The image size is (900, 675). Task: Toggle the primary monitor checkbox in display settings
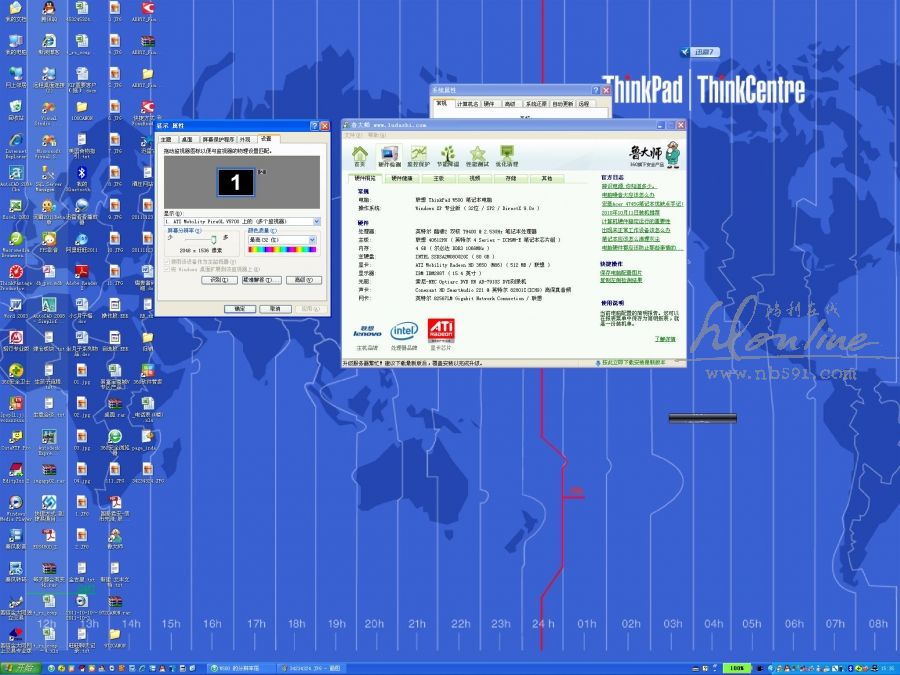pos(166,261)
